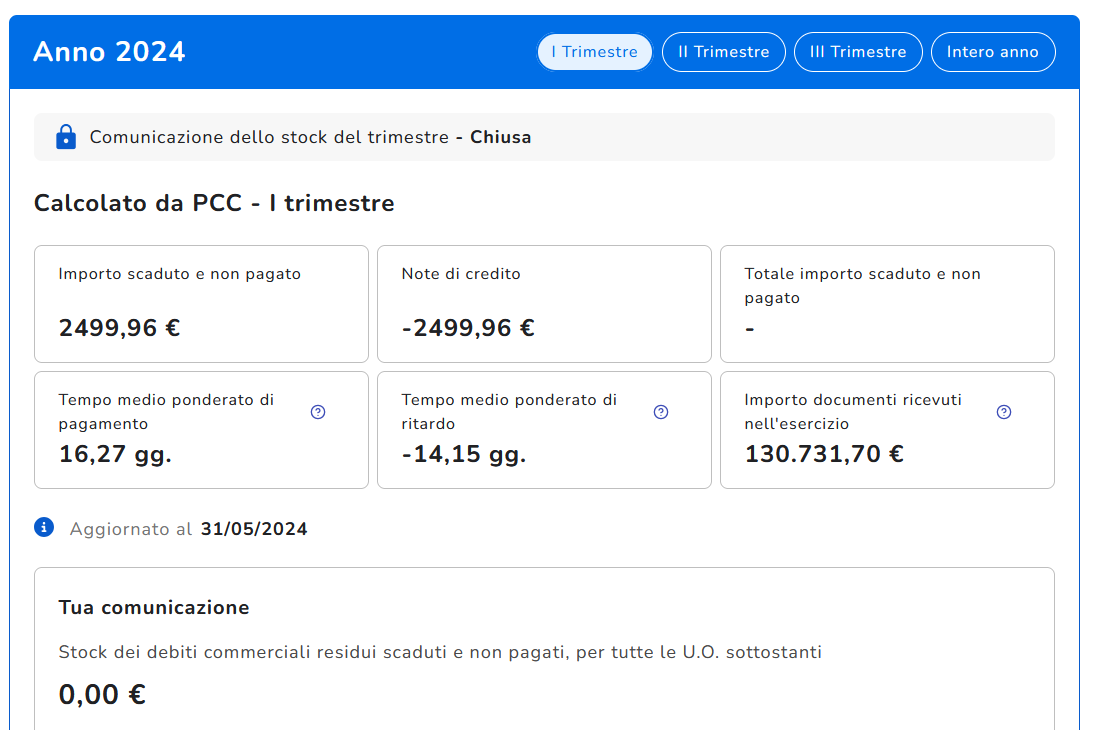Click the update date 31/05/2024
This screenshot has width=1101, height=730.
(254, 529)
